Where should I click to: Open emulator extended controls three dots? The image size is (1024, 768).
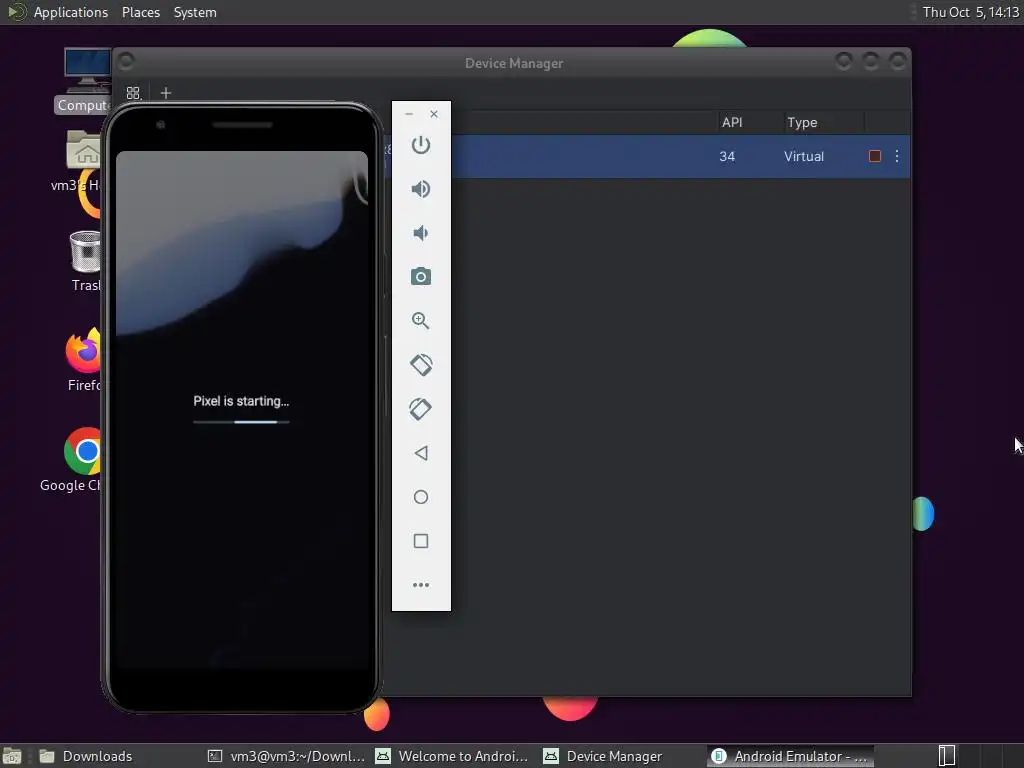pyautogui.click(x=421, y=584)
